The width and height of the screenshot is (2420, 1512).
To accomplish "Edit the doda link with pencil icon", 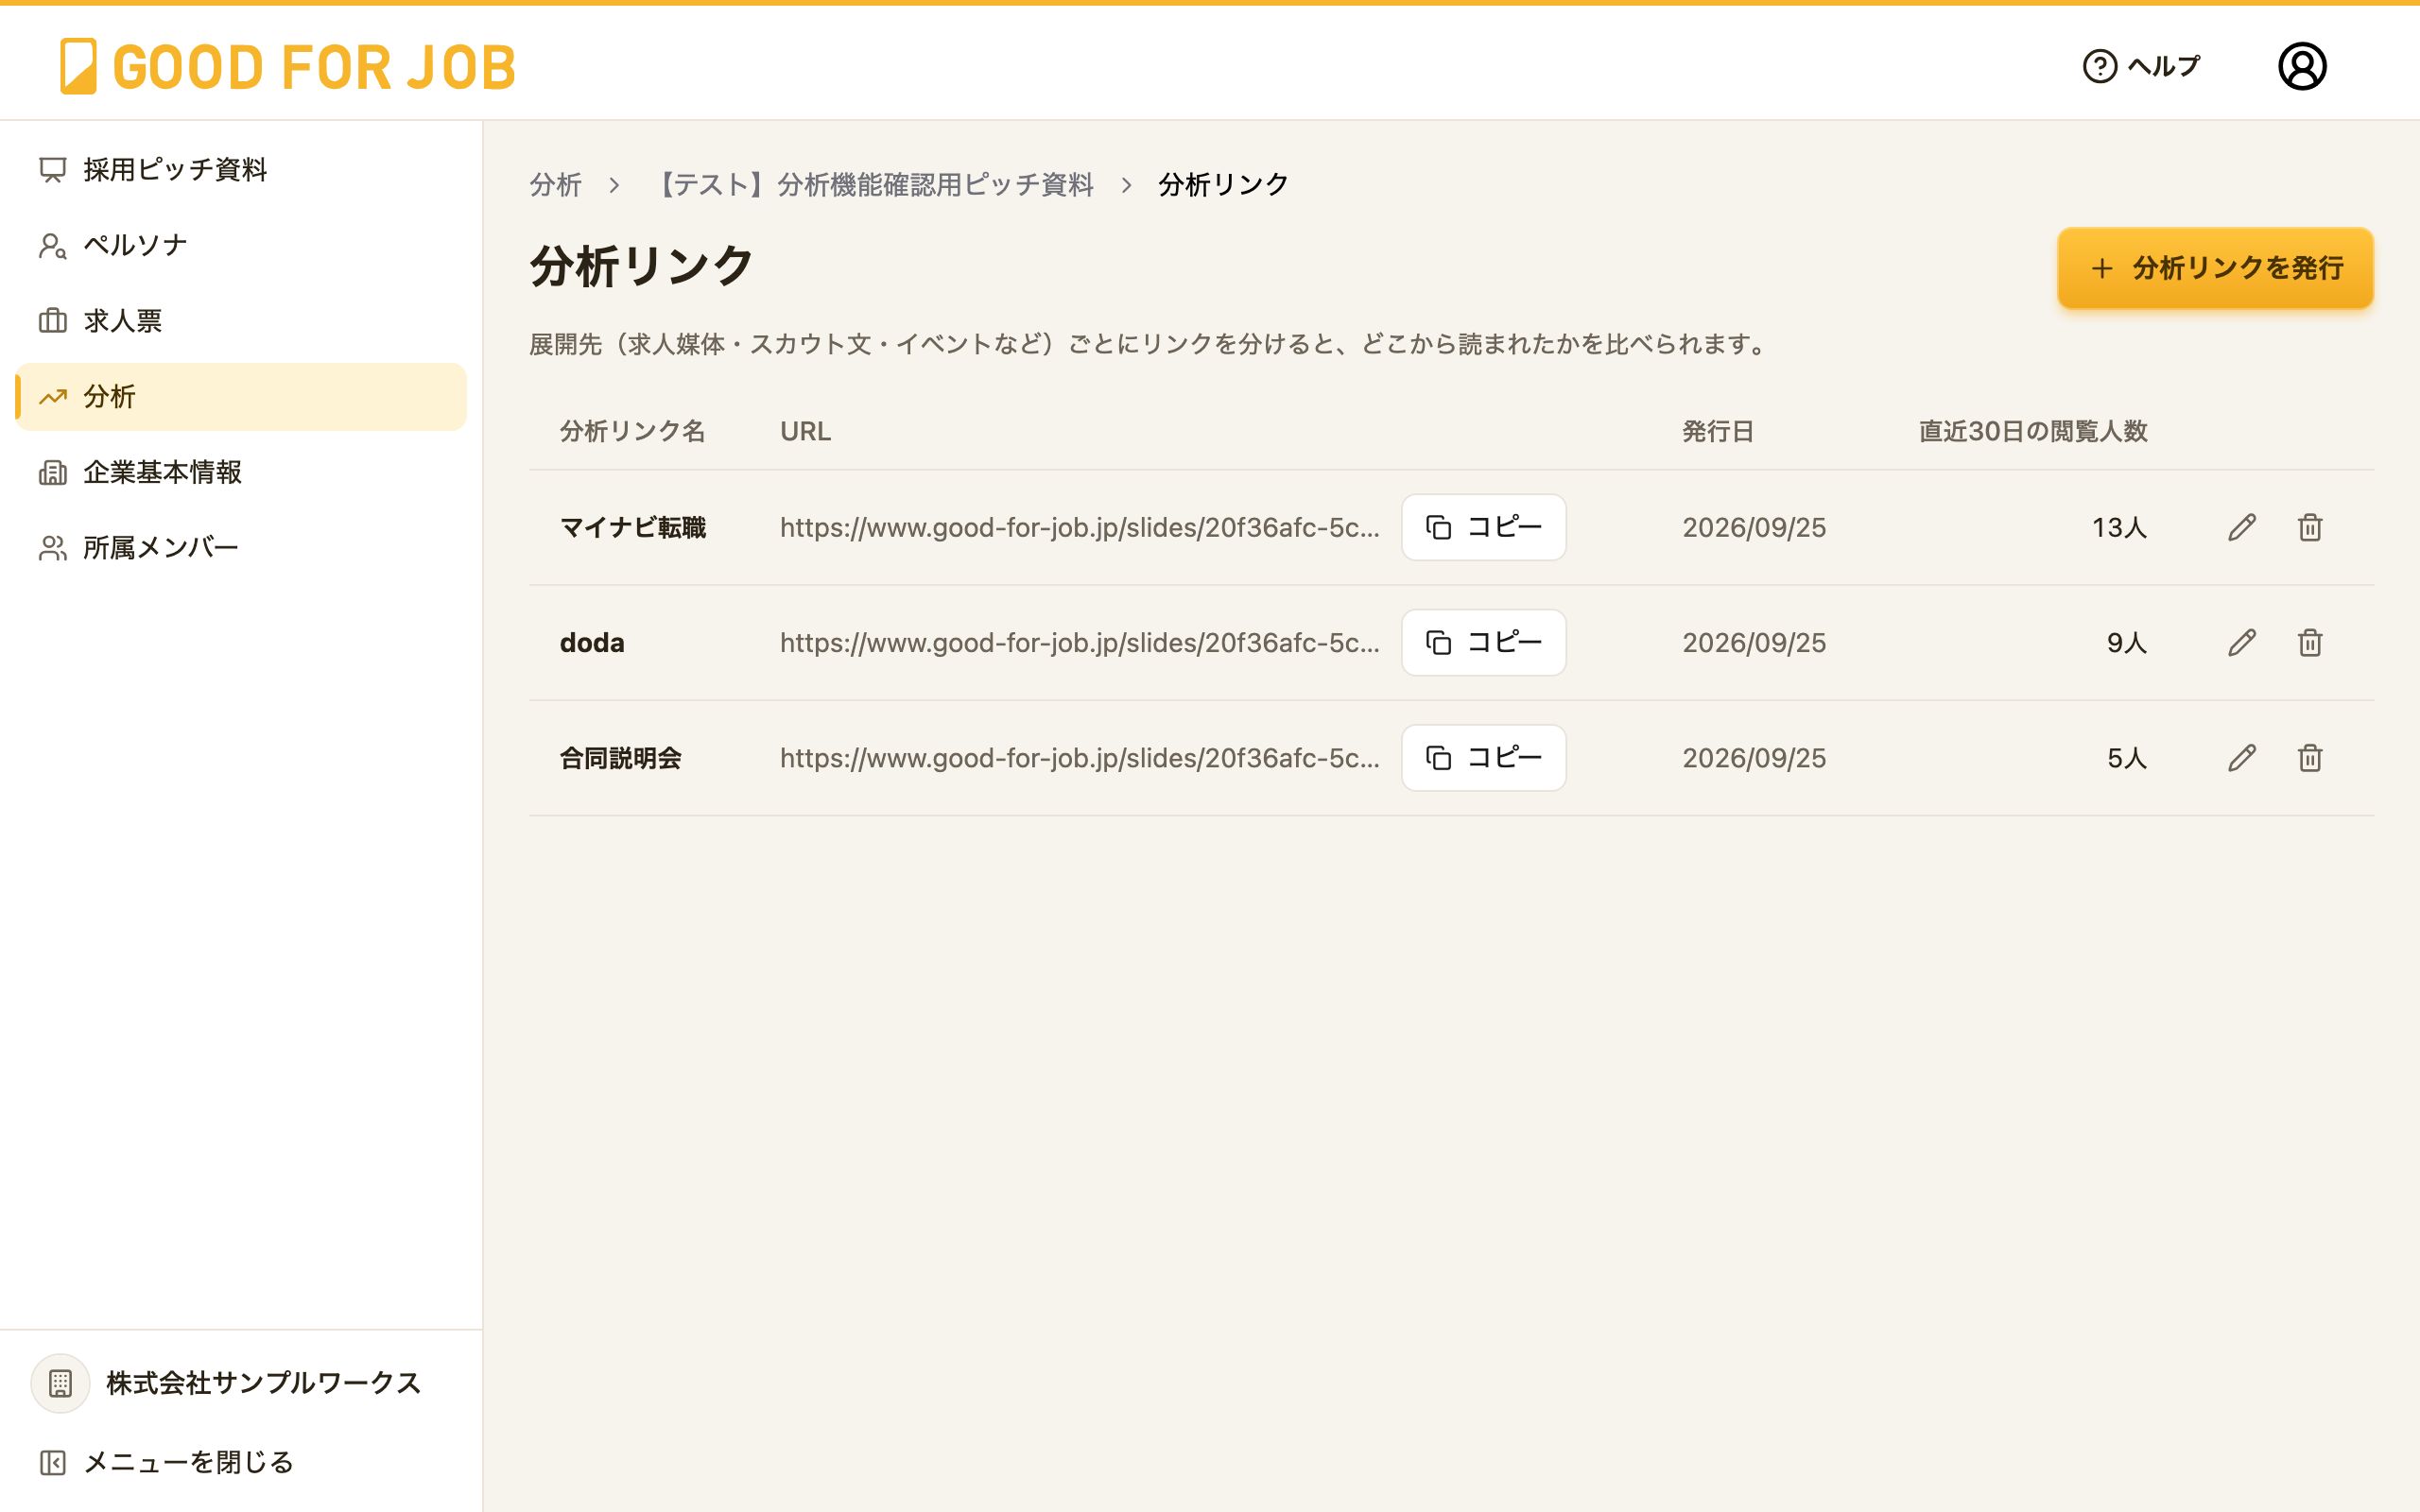I will coord(2242,642).
